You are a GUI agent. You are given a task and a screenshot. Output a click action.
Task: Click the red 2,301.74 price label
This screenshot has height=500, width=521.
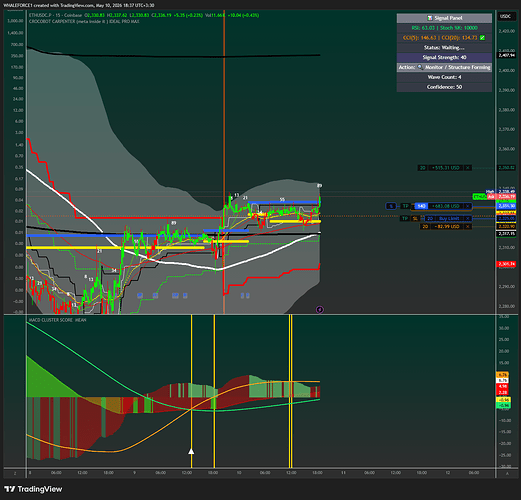click(x=506, y=264)
